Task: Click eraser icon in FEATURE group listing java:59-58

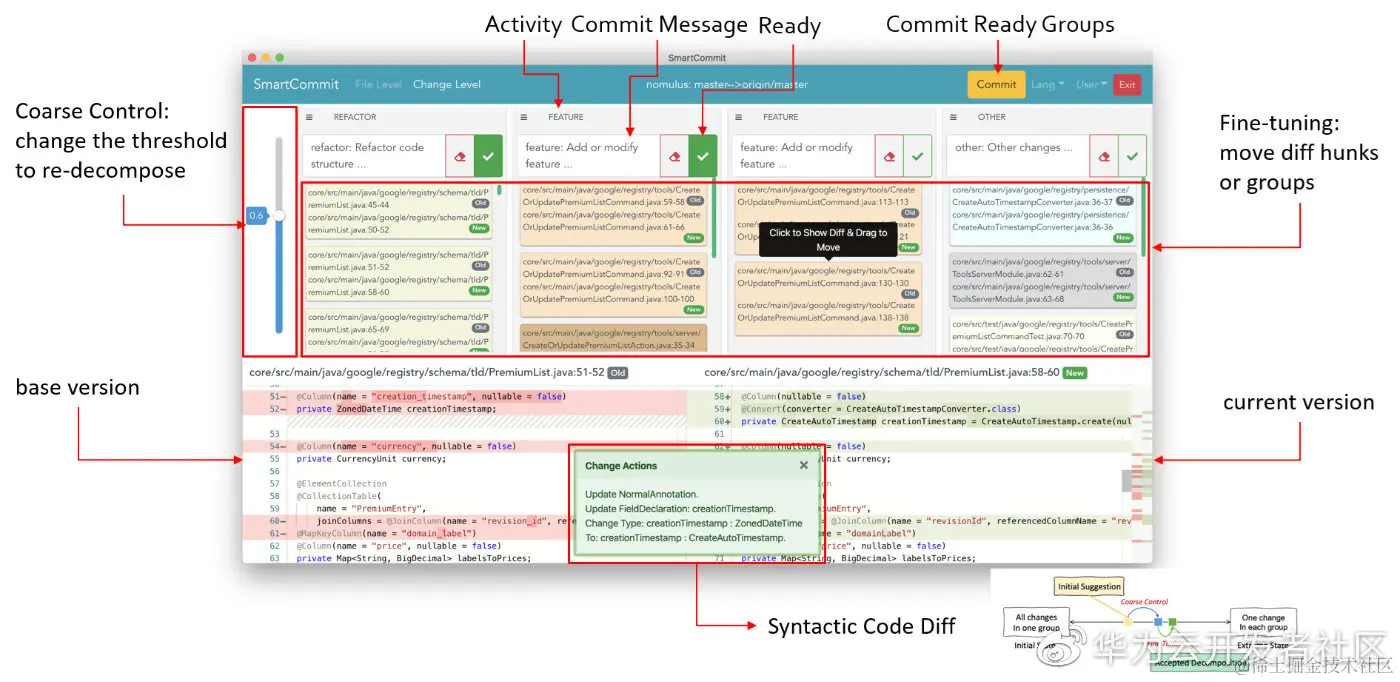Action: (674, 156)
